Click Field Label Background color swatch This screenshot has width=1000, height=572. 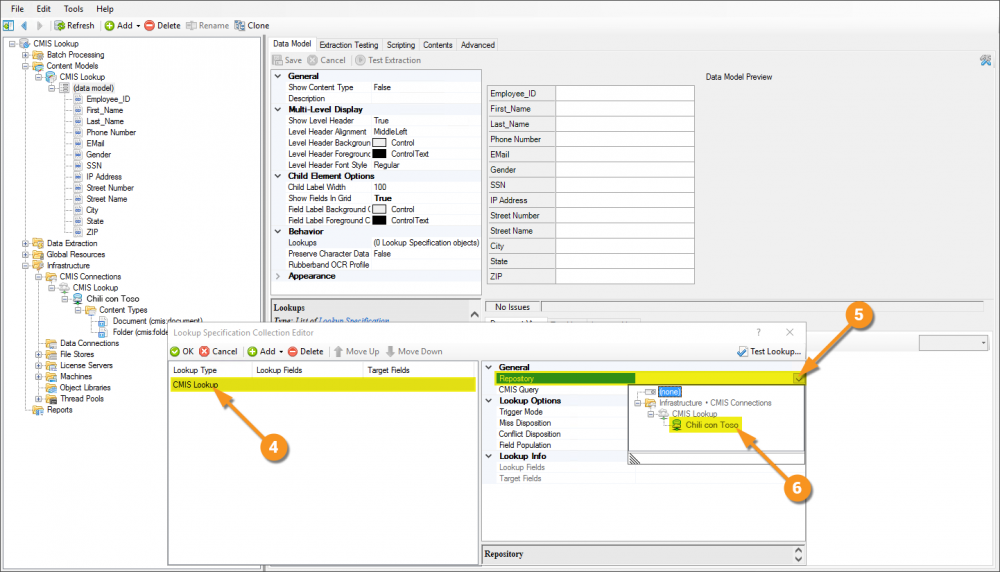point(379,209)
